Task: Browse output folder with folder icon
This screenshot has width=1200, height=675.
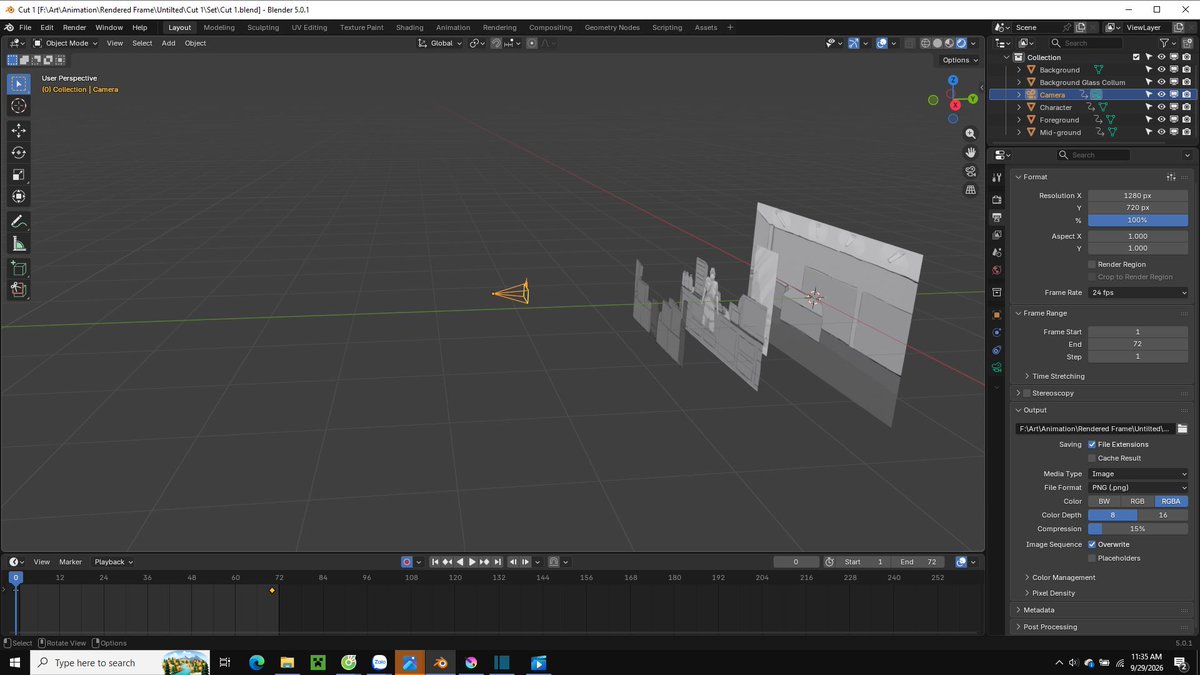Action: [x=1182, y=428]
